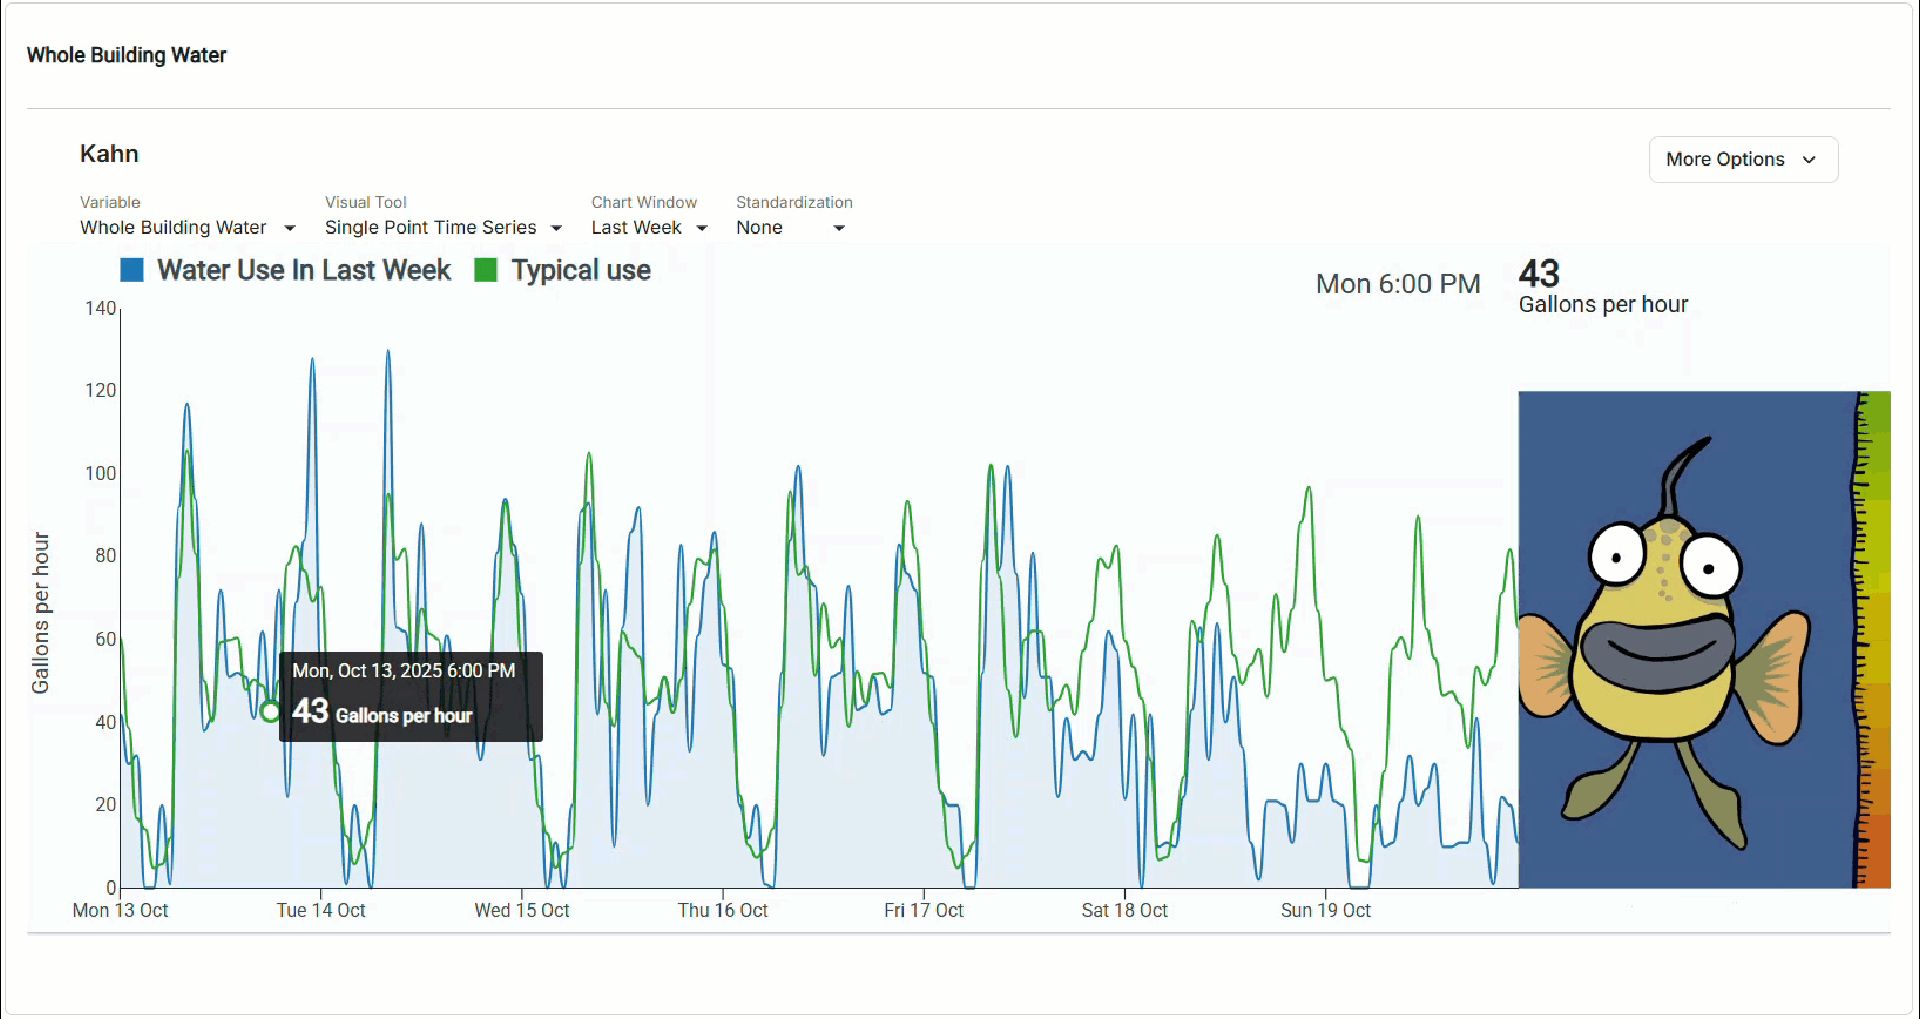Click the animated fish gauge image

(1686, 639)
